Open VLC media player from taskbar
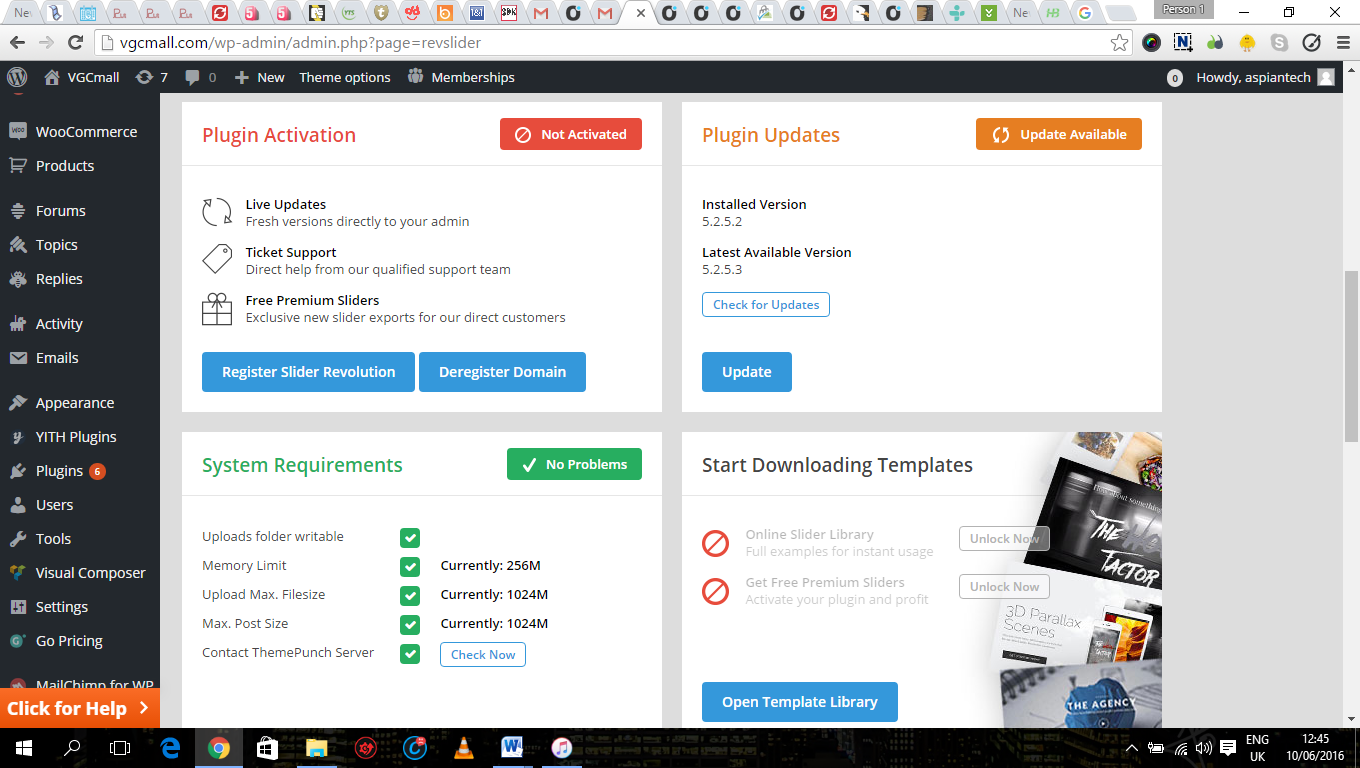This screenshot has height=768, width=1360. 464,747
